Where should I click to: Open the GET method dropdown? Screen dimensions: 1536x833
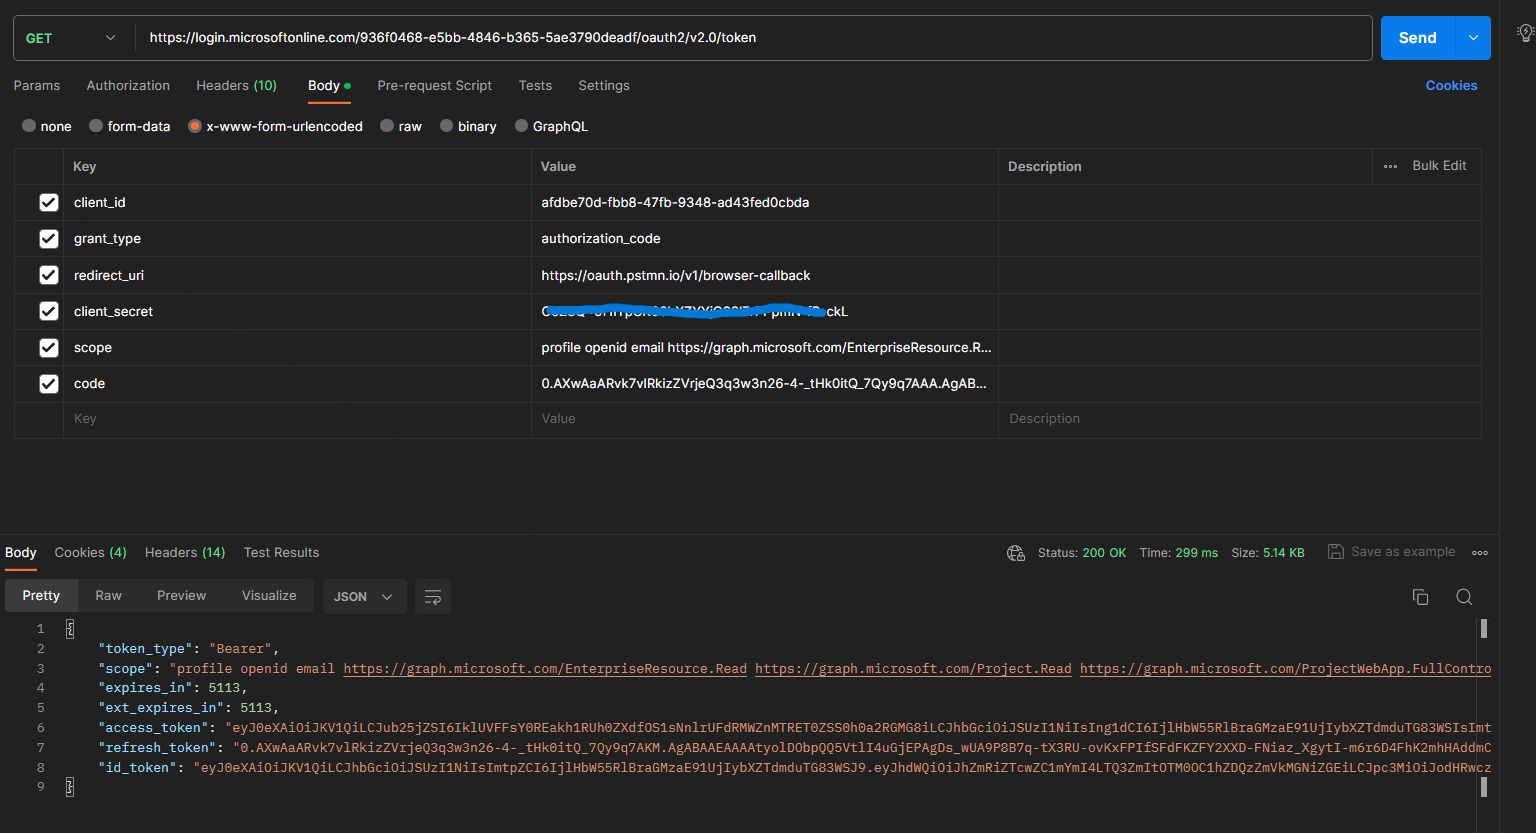70,38
